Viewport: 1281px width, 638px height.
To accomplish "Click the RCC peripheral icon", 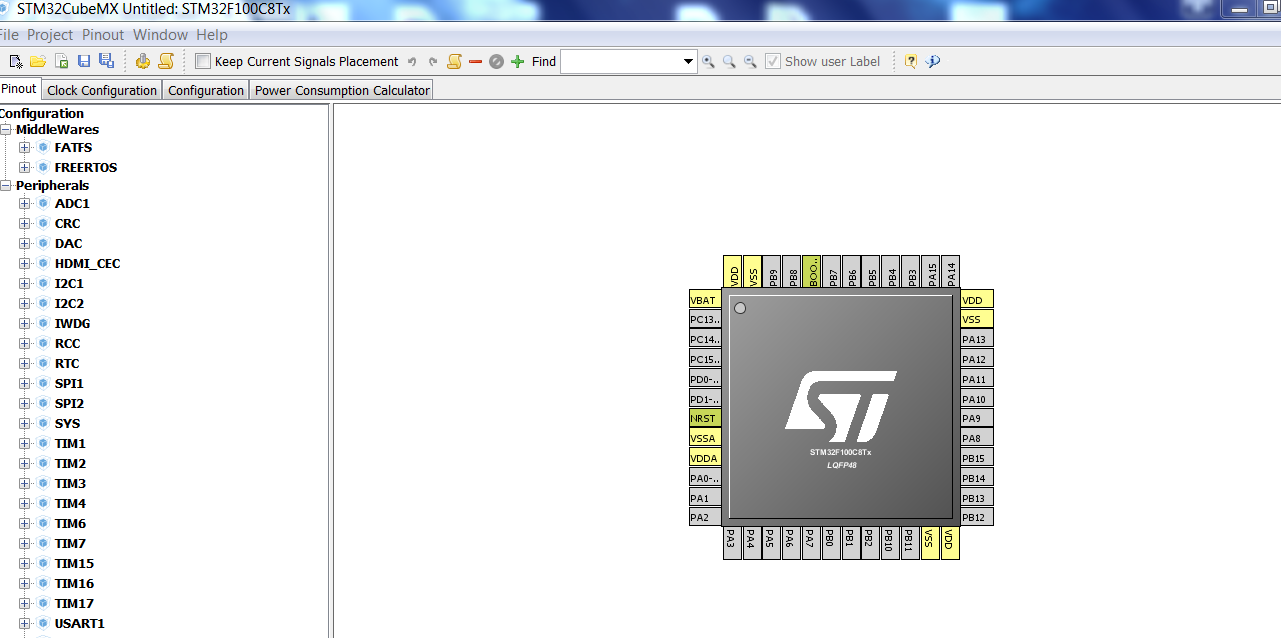I will pyautogui.click(x=43, y=343).
